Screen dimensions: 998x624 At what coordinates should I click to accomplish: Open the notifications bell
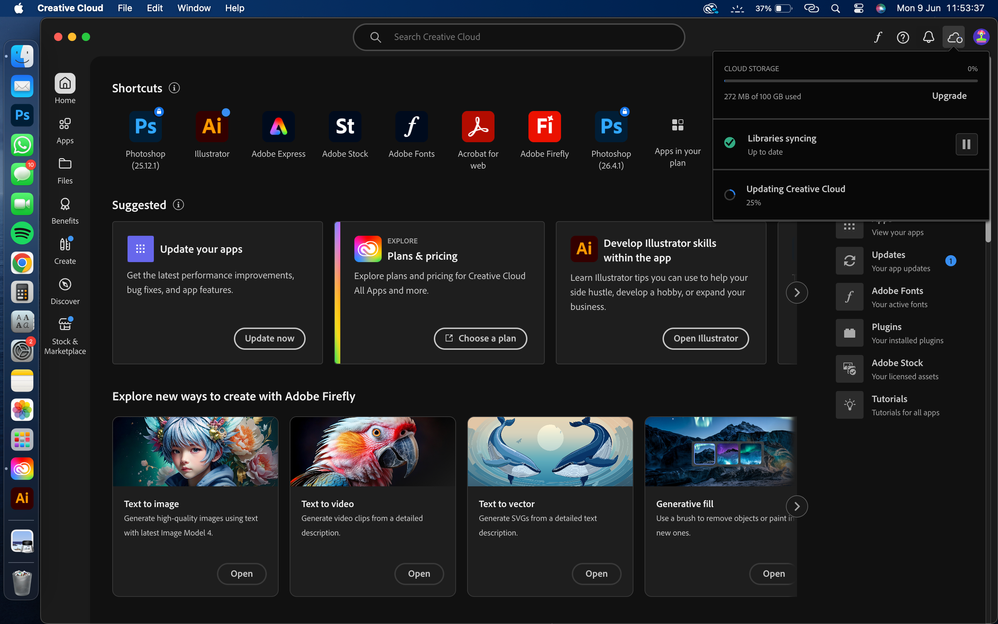click(x=929, y=37)
